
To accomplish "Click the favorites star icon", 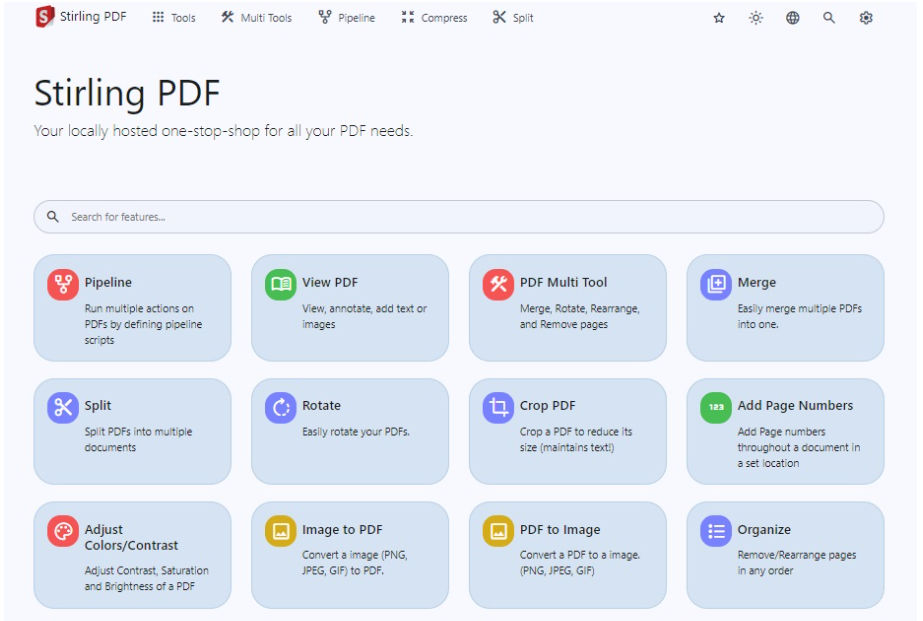I will (719, 18).
